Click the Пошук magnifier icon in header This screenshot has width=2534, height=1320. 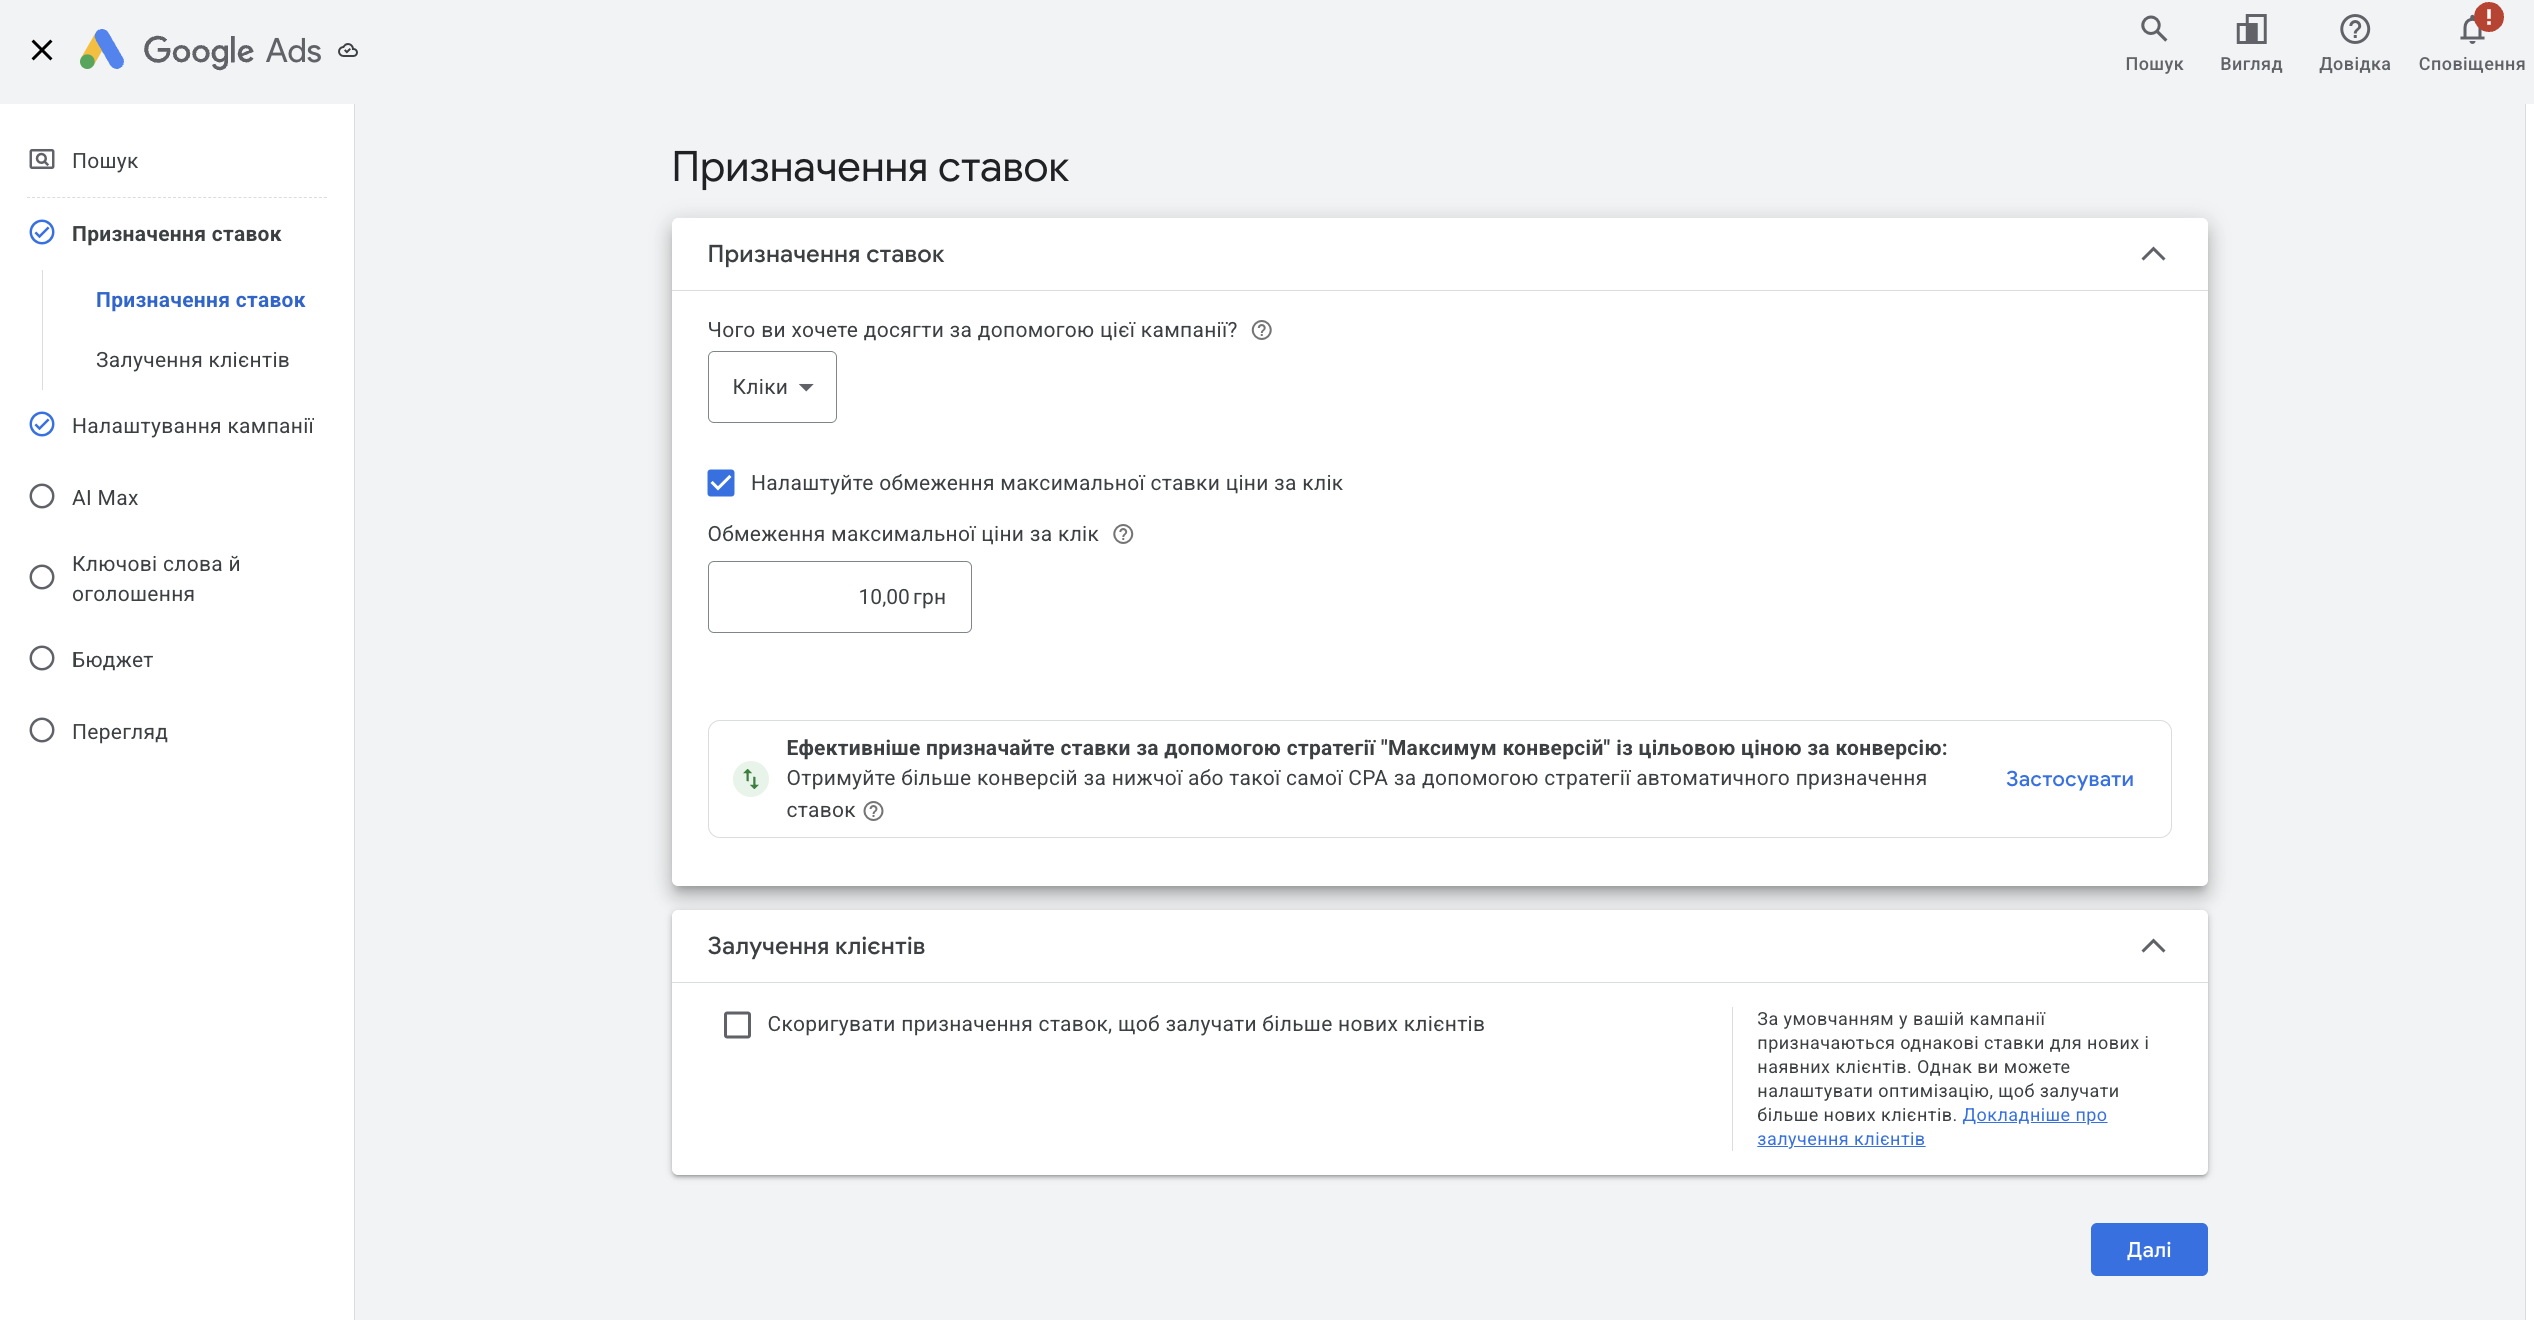click(x=2153, y=29)
